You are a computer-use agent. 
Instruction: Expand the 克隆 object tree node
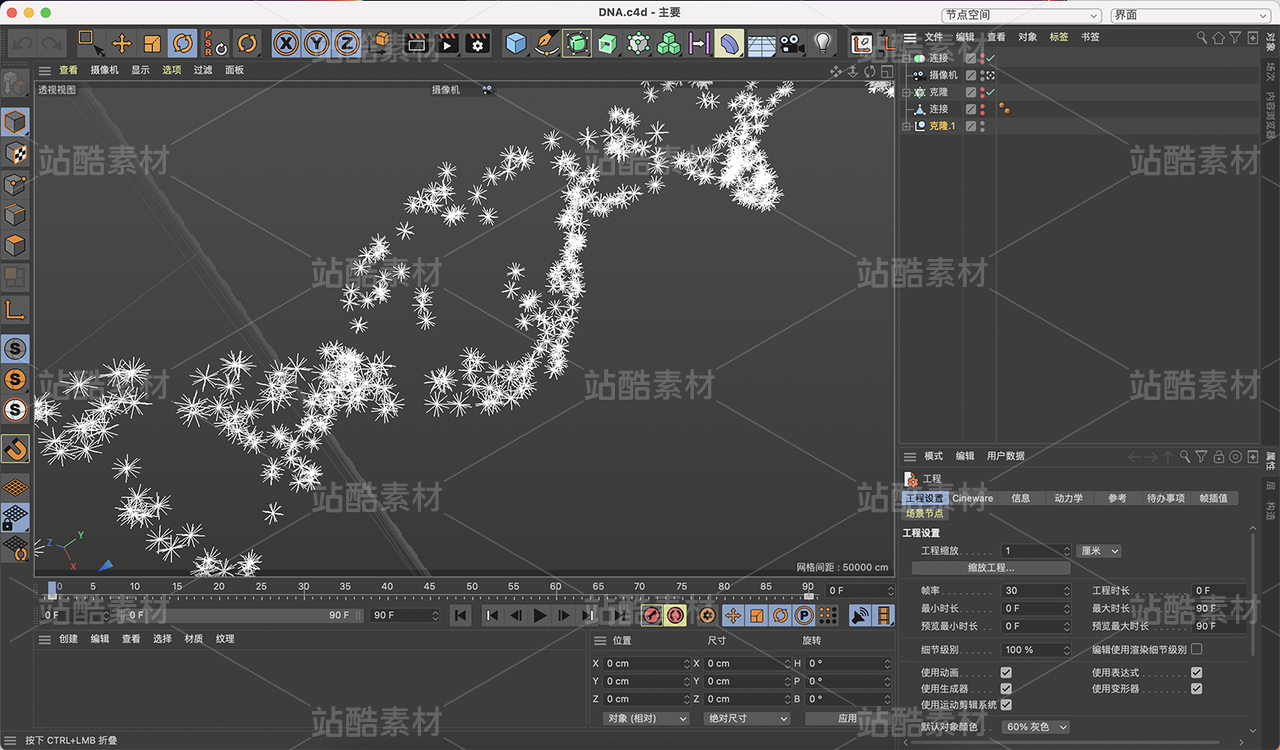906,92
